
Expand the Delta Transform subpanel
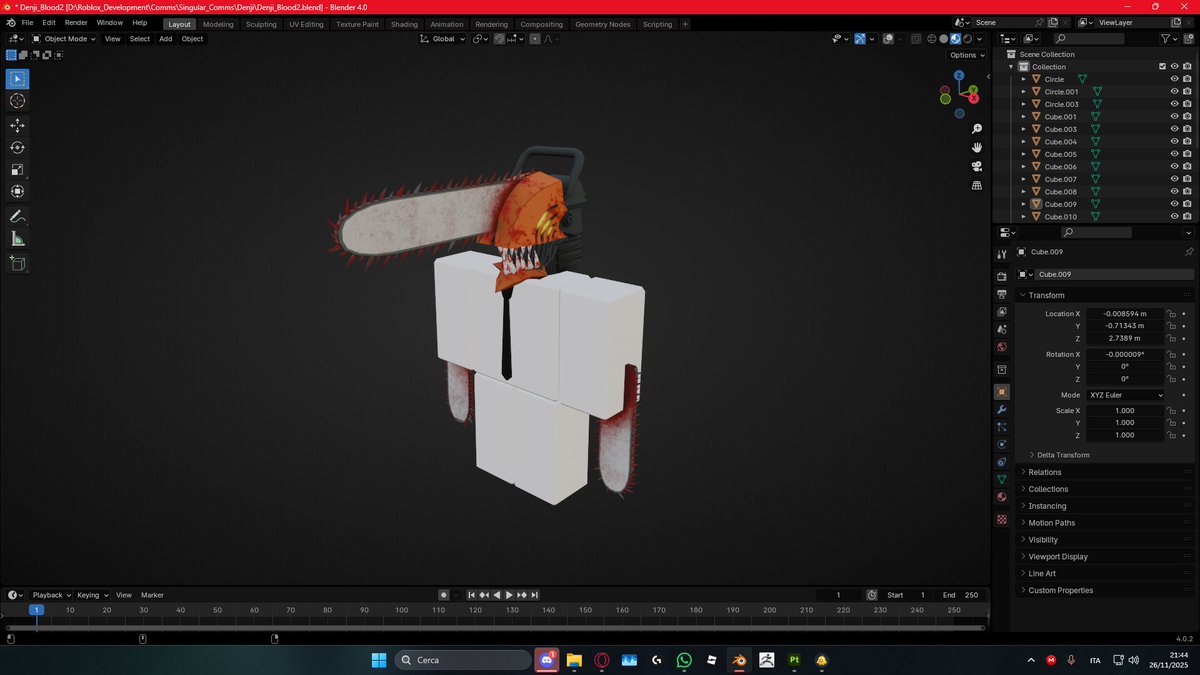pyautogui.click(x=1063, y=455)
